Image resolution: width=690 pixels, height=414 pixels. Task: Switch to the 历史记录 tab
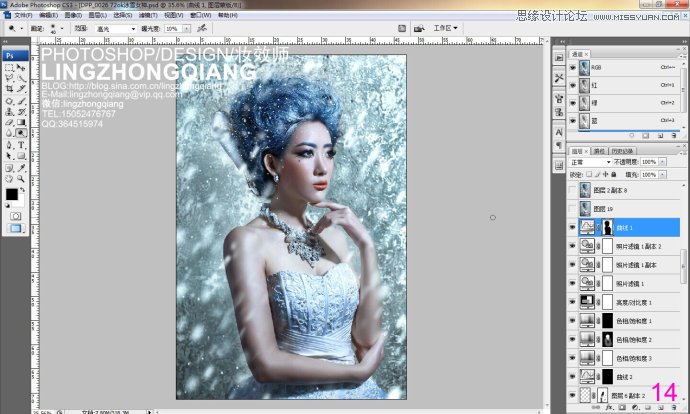click(x=622, y=151)
